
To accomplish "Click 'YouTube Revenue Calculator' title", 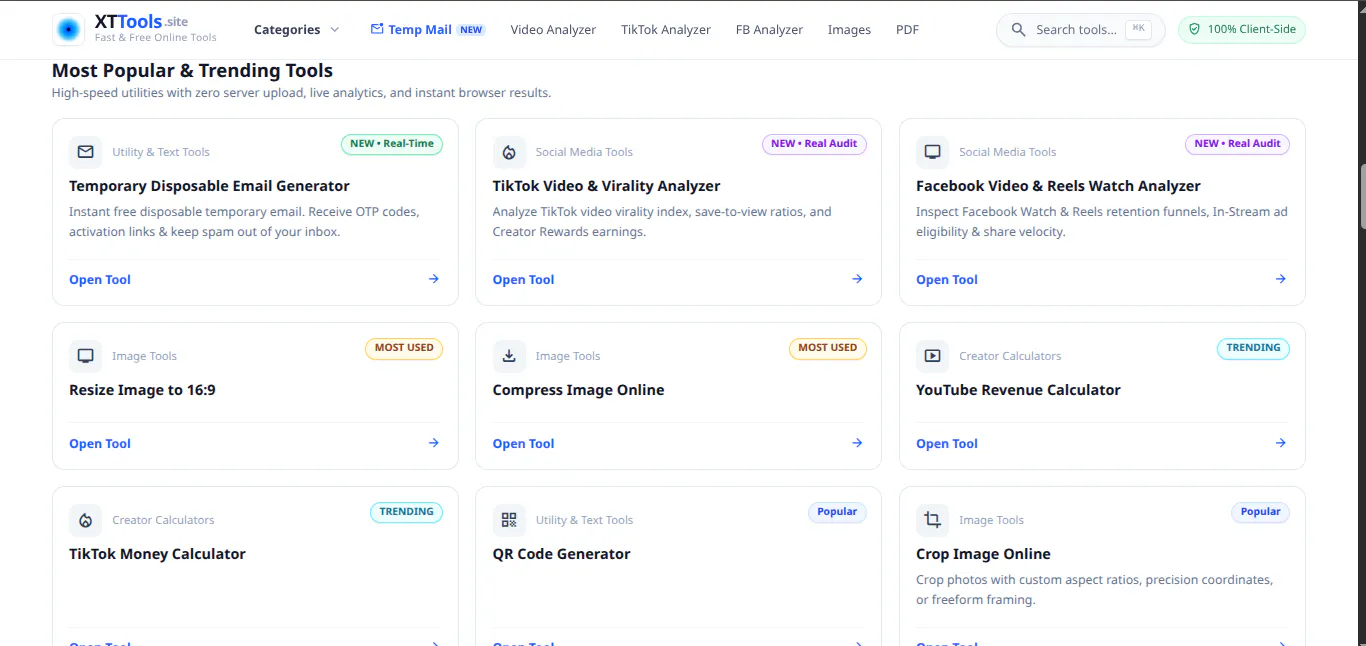I will click(1018, 390).
